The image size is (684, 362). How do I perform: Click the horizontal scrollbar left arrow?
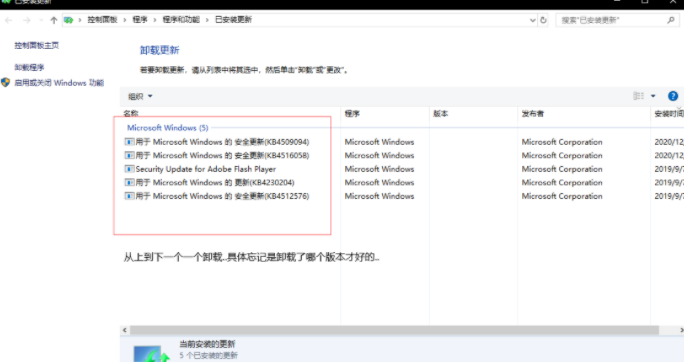(125, 330)
